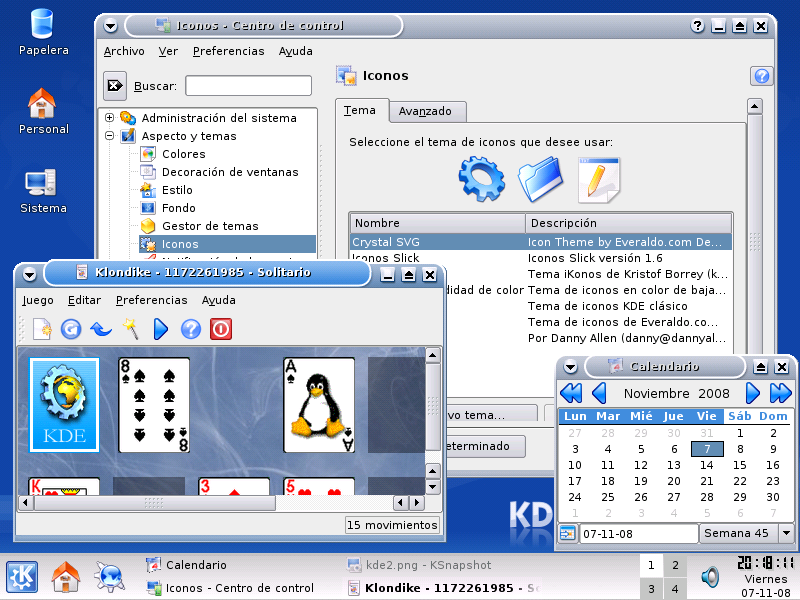The width and height of the screenshot is (800, 600).
Task: Click the red quit icon in Klondike
Action: point(221,329)
